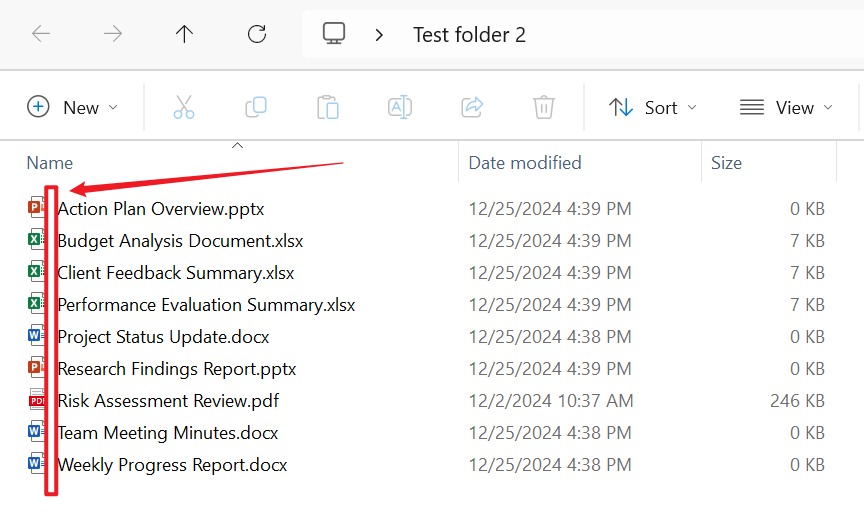864x521 pixels.
Task: Click the Paste clipboard icon
Action: tap(328, 107)
